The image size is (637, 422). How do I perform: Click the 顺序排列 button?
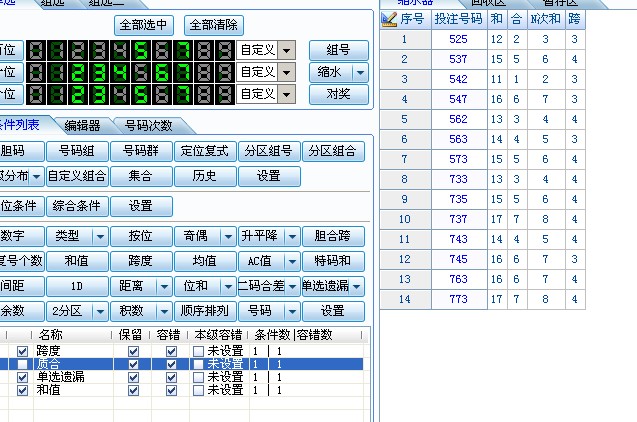(x=205, y=312)
